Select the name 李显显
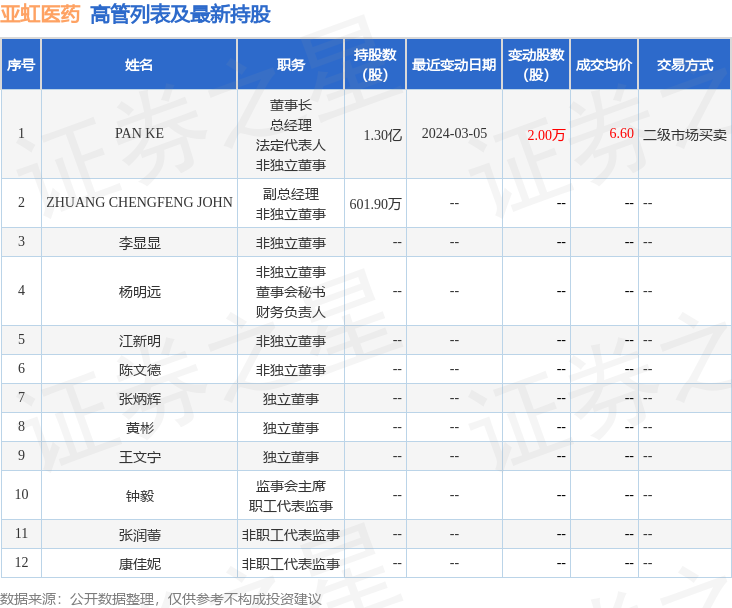This screenshot has height=608, width=732. coord(139,243)
